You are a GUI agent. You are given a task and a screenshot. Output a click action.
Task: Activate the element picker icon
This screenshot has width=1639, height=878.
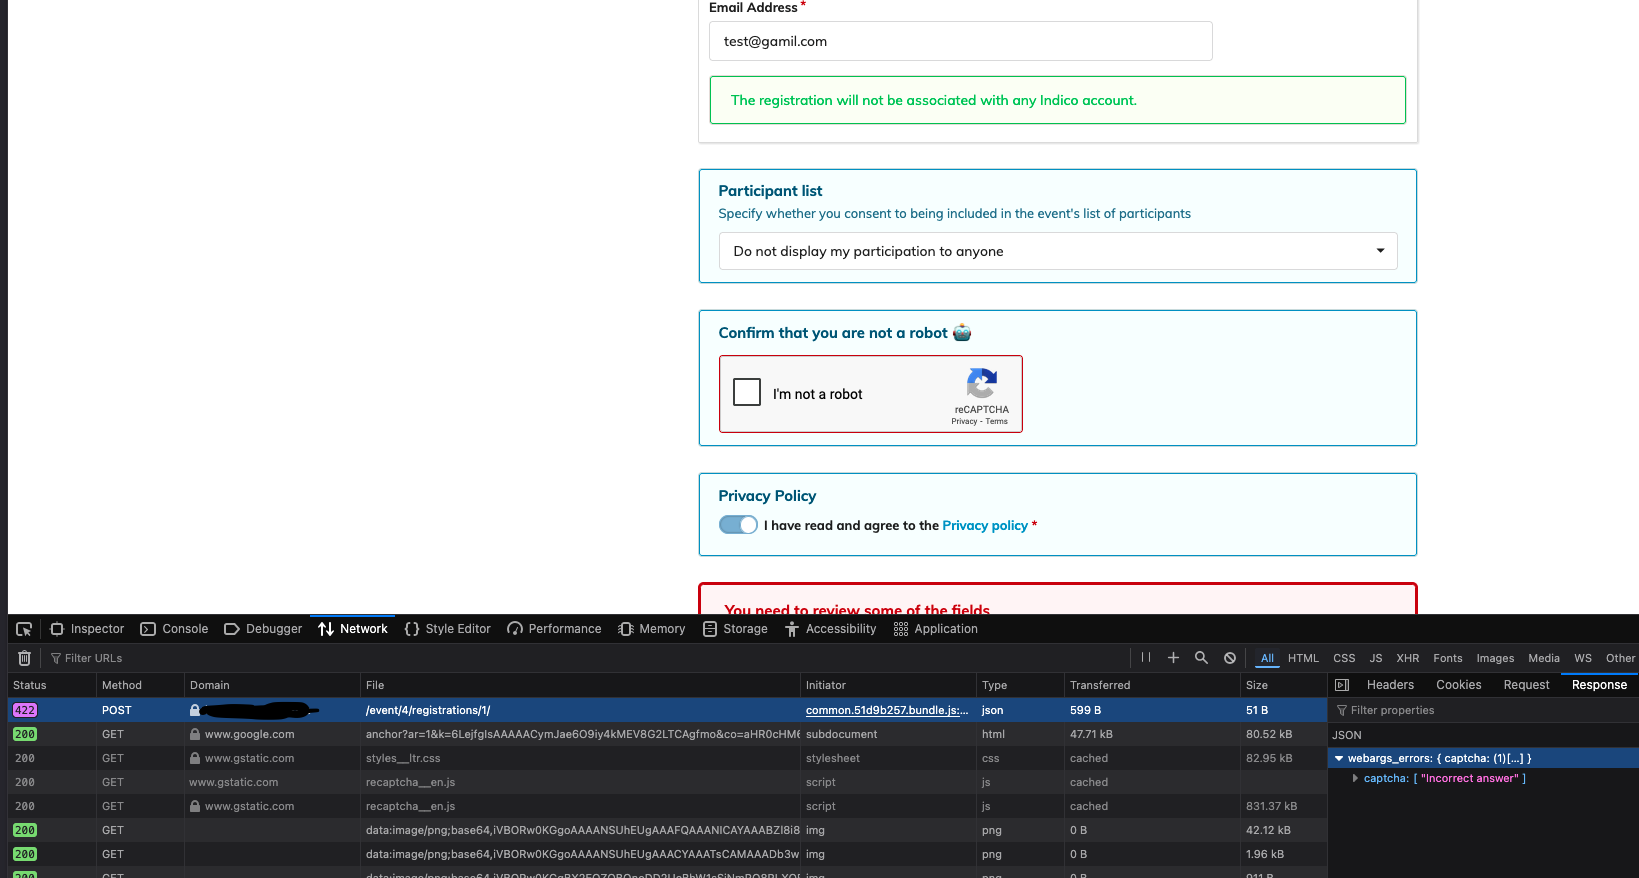coord(24,629)
